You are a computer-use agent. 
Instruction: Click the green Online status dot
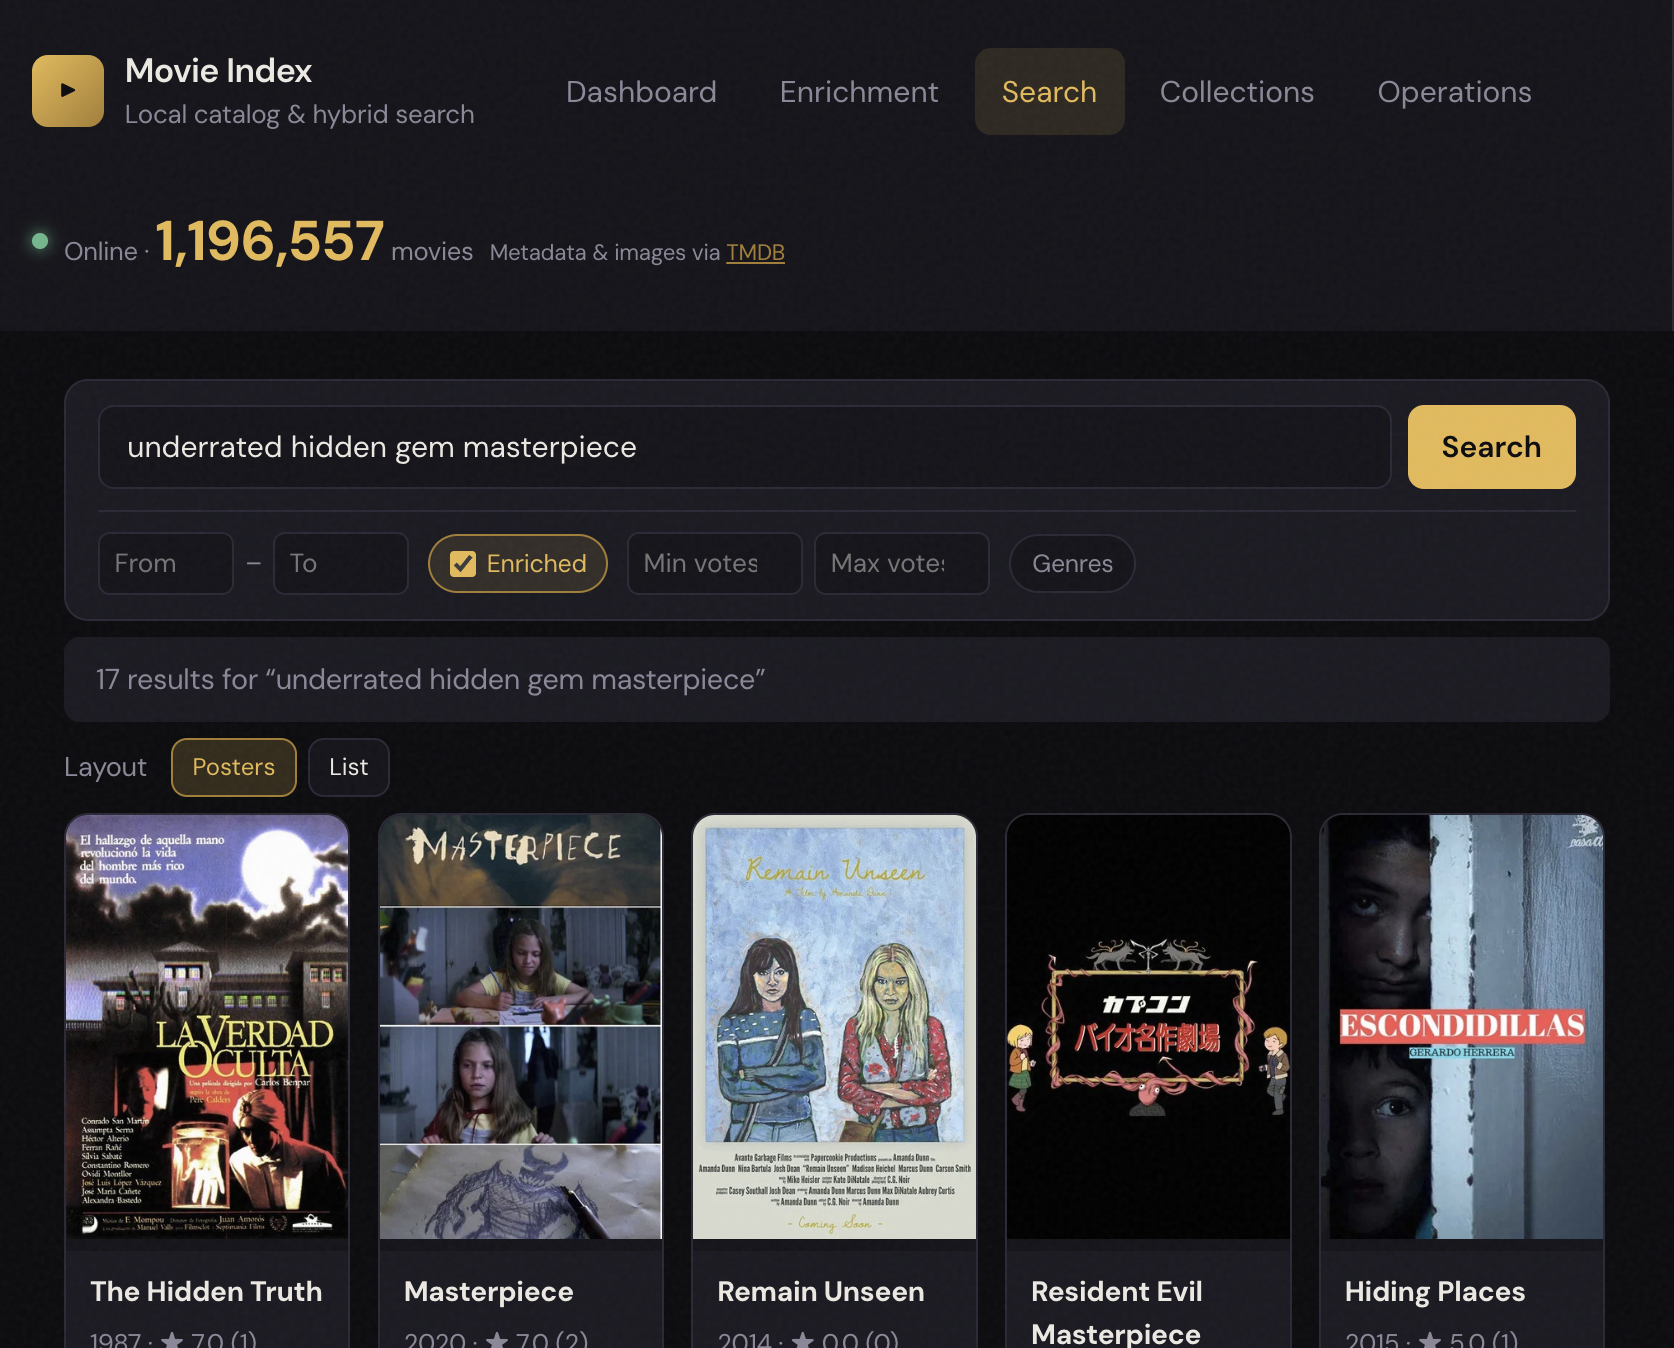point(40,241)
